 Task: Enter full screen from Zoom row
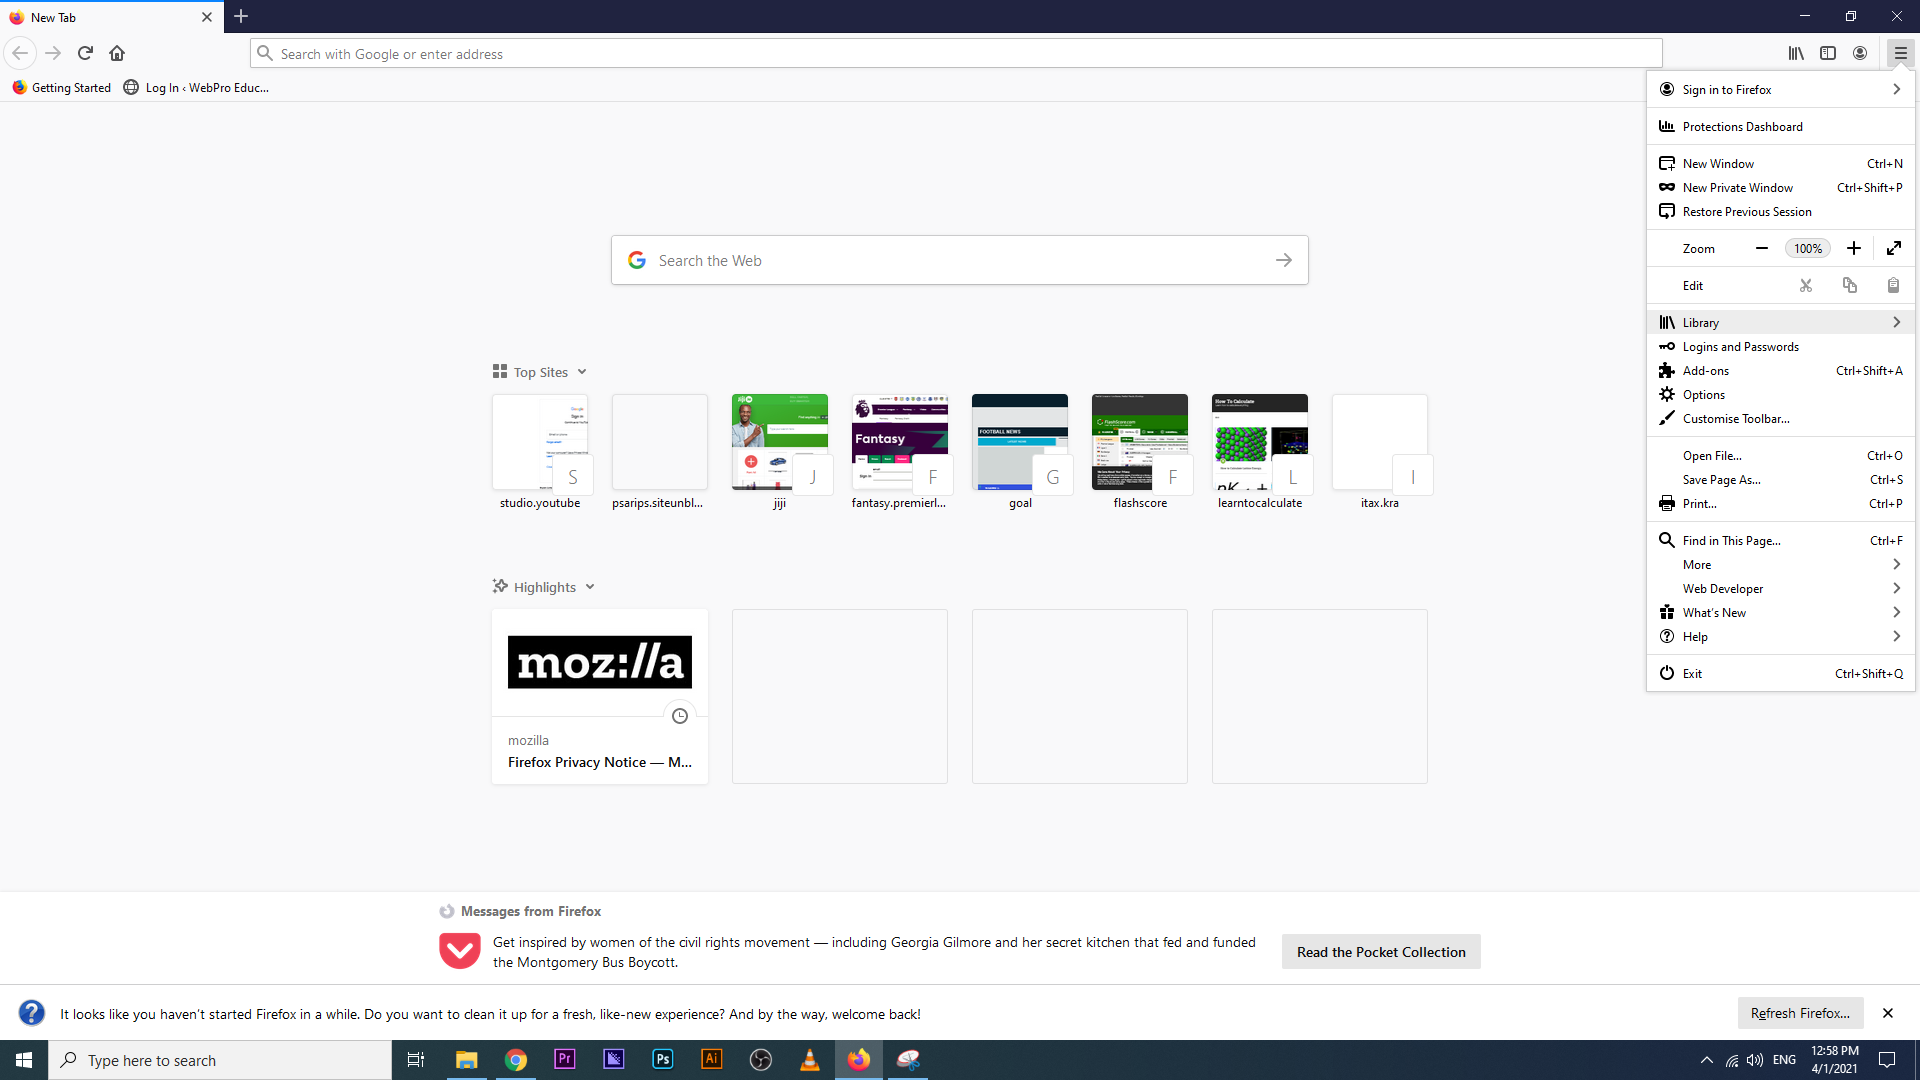pyautogui.click(x=1893, y=249)
